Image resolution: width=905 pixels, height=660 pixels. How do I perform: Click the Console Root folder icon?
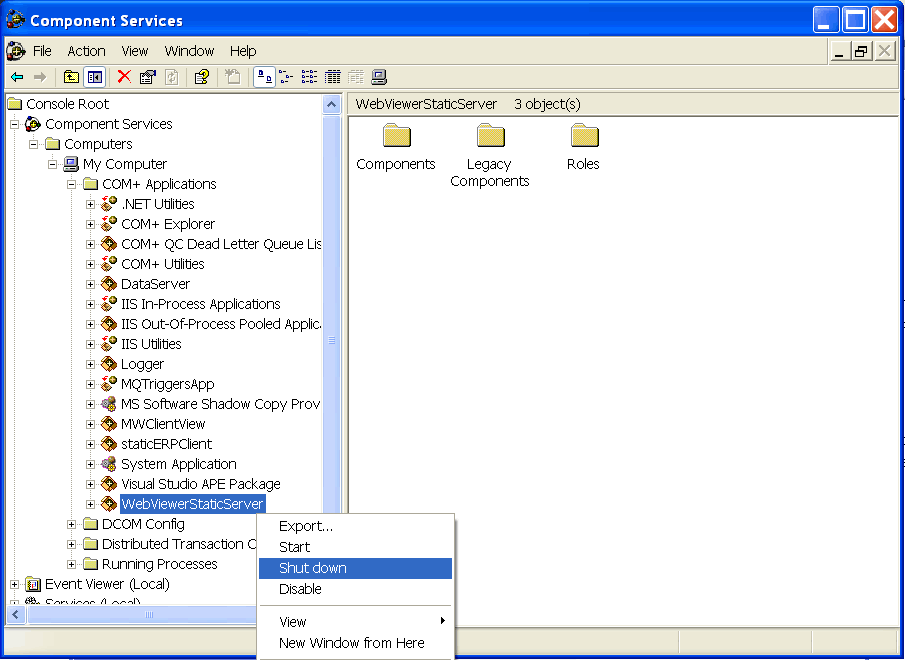pos(14,104)
